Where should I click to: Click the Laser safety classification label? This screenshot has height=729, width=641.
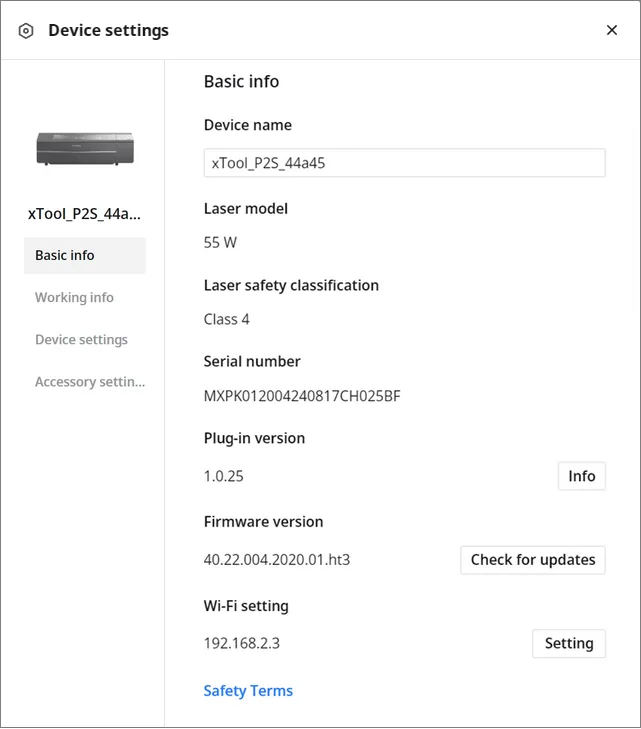[291, 285]
